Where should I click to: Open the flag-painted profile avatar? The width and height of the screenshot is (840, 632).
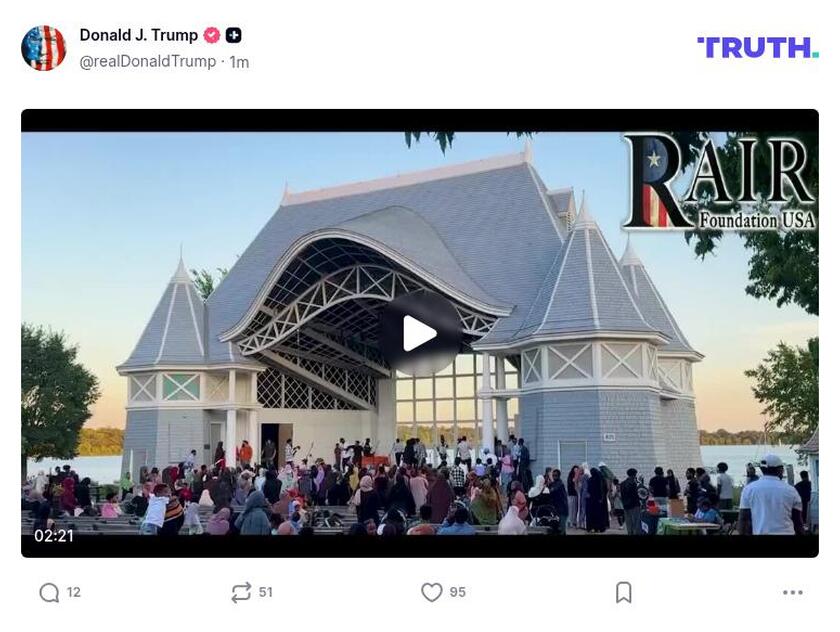coord(43,48)
